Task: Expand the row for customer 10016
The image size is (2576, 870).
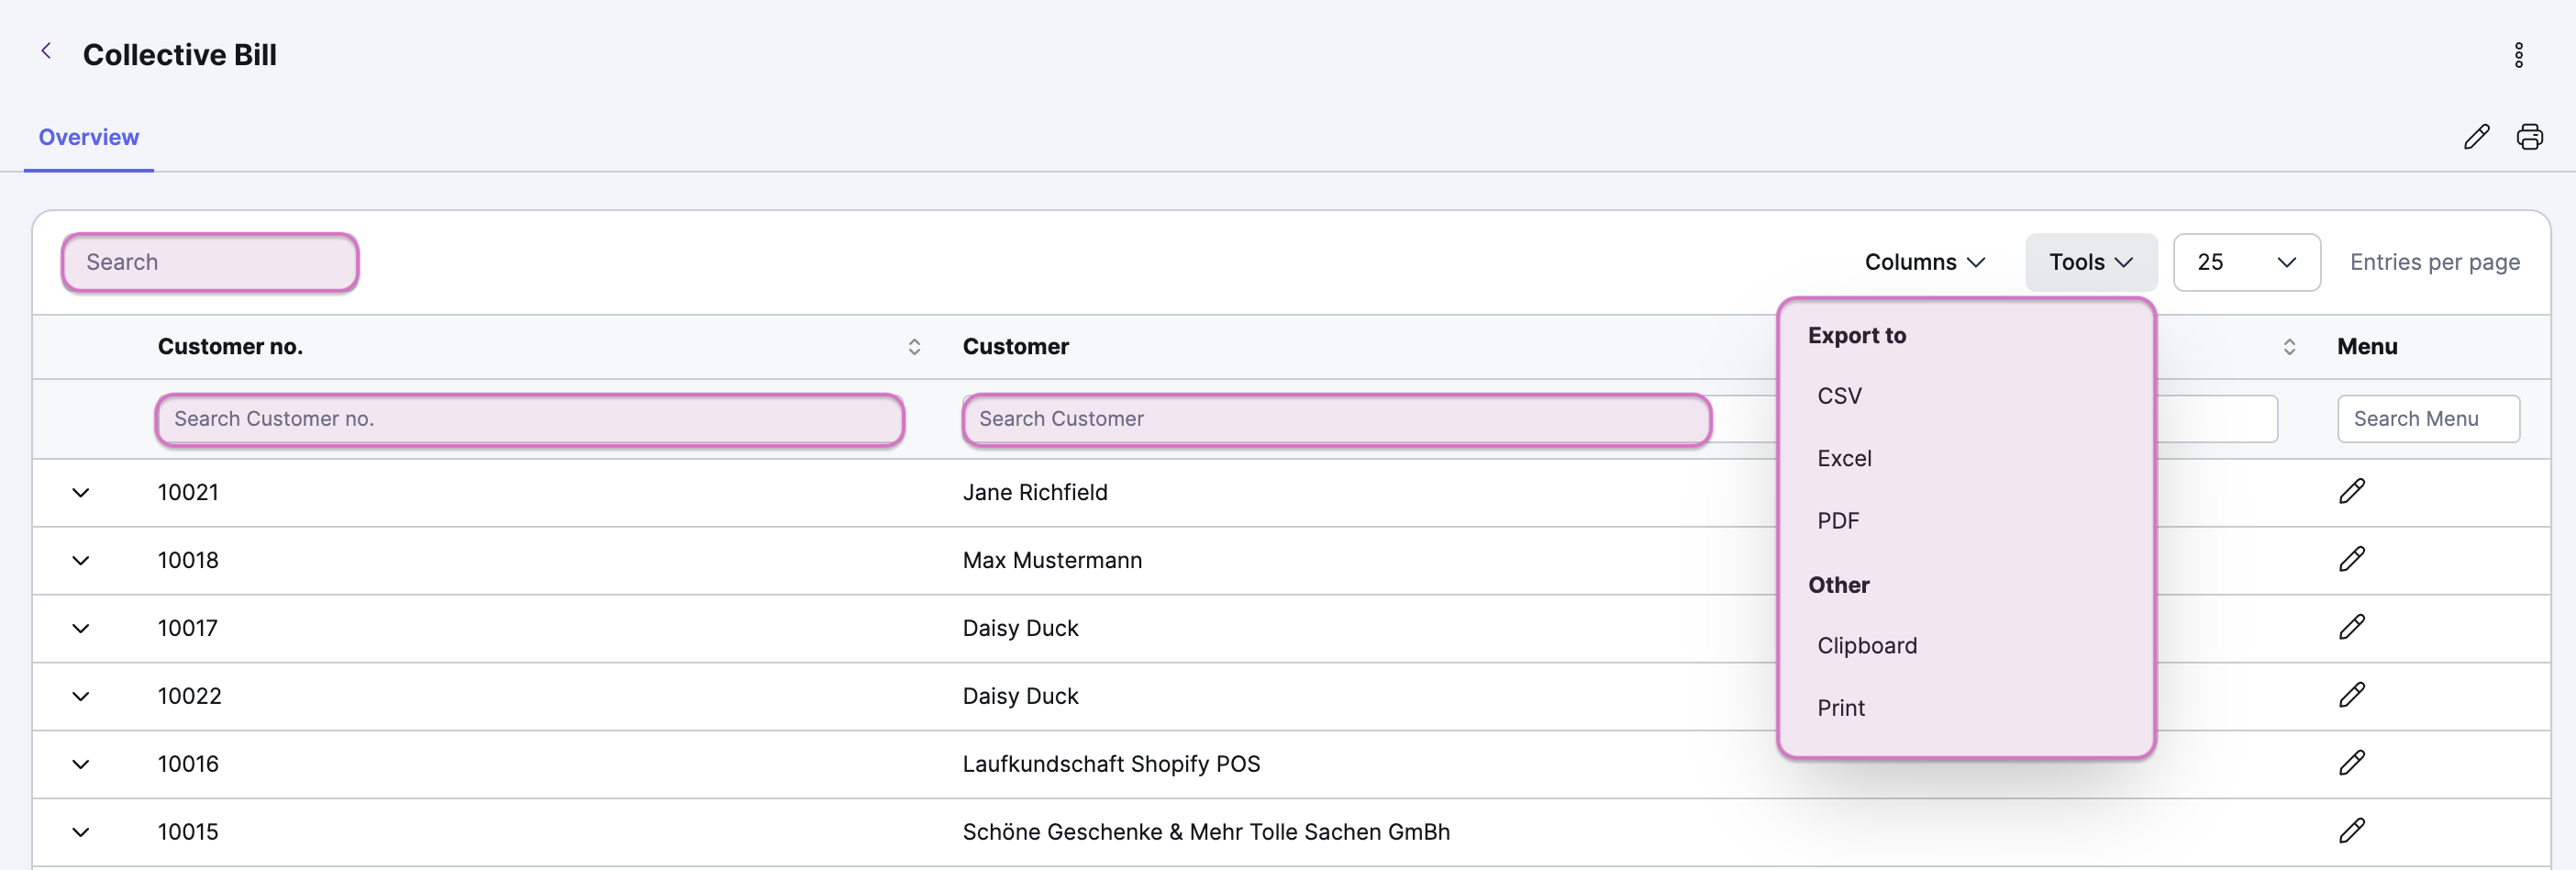Action: pos(81,765)
